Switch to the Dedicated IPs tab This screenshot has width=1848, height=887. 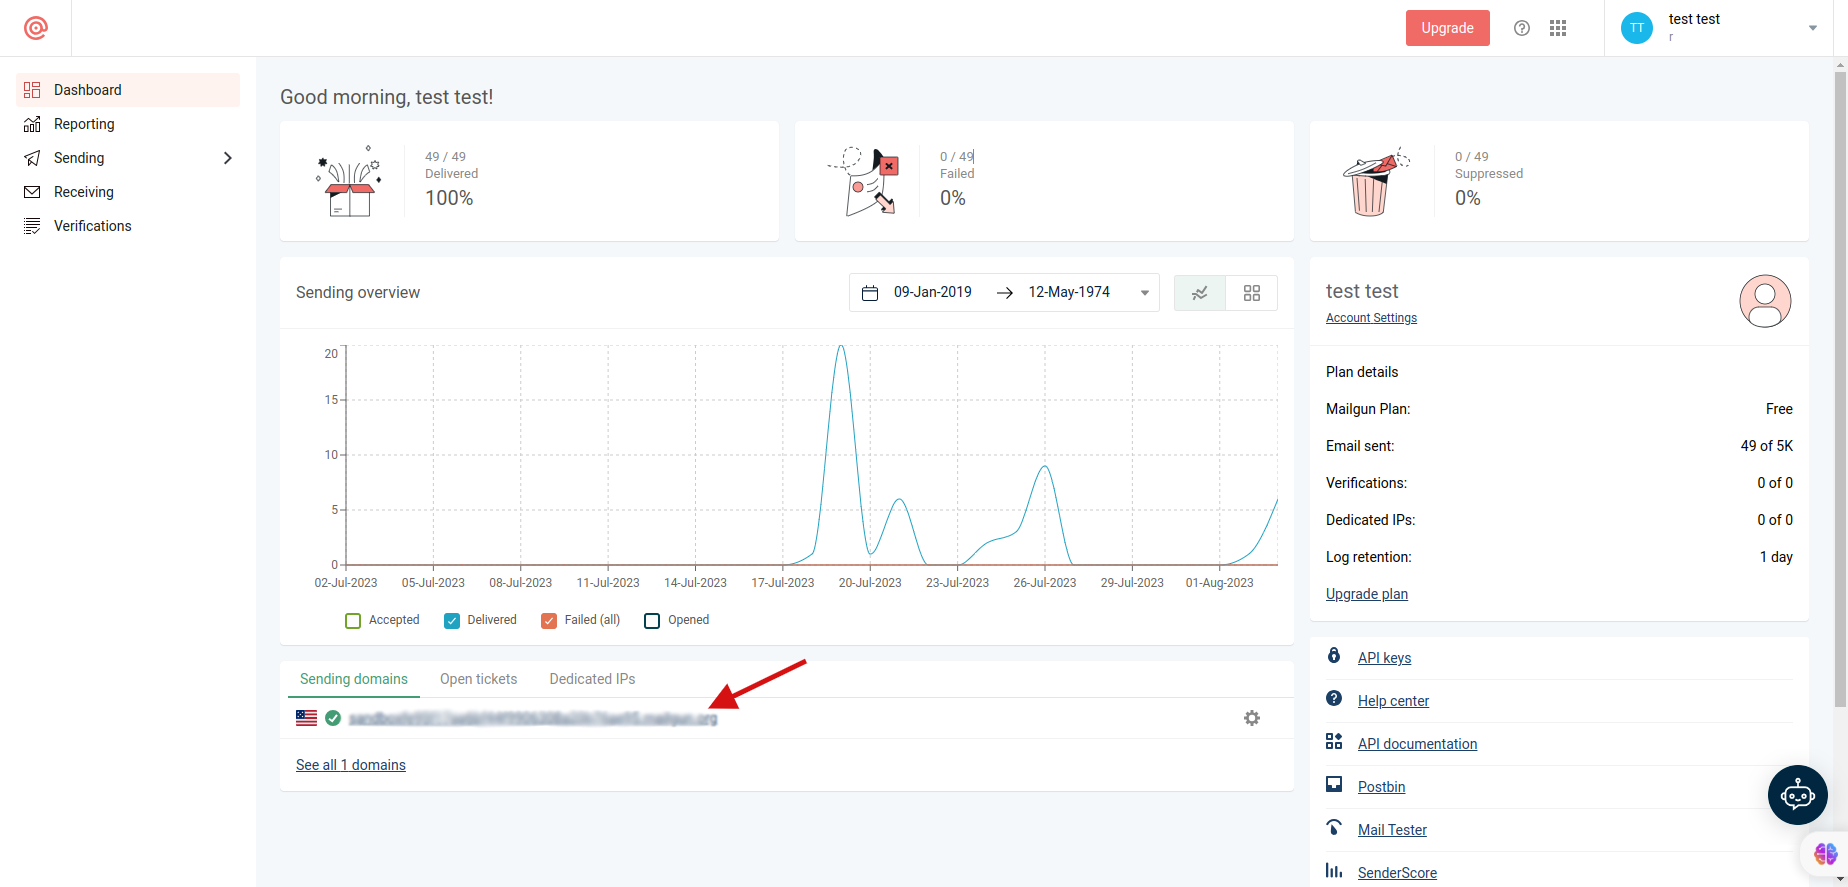(x=592, y=679)
